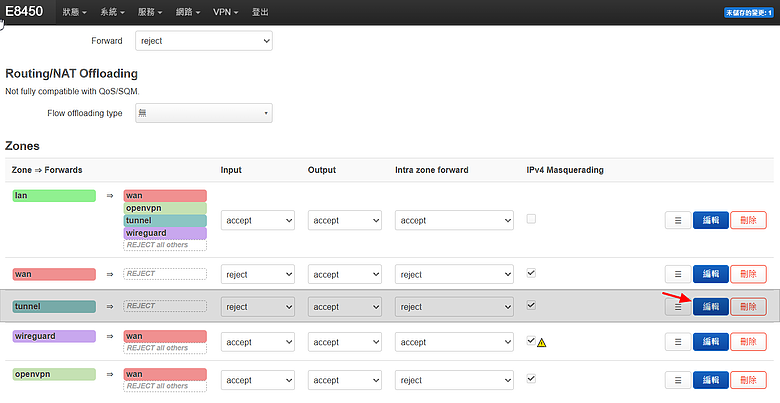The height and width of the screenshot is (403, 780).
Task: Open Input dropdown for wireguard zone
Action: coord(258,342)
